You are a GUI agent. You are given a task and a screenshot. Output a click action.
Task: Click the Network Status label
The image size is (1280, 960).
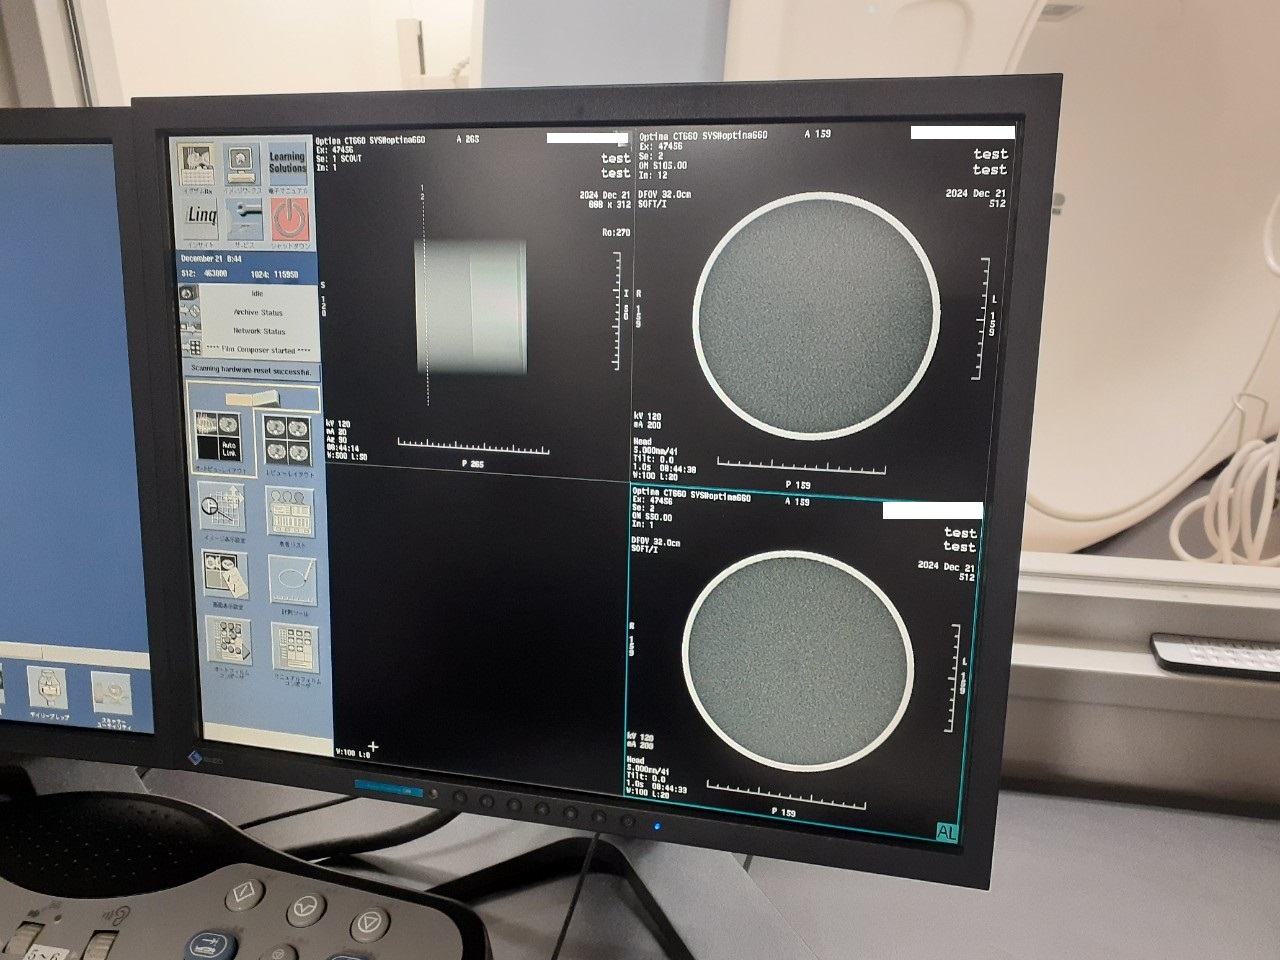[259, 331]
